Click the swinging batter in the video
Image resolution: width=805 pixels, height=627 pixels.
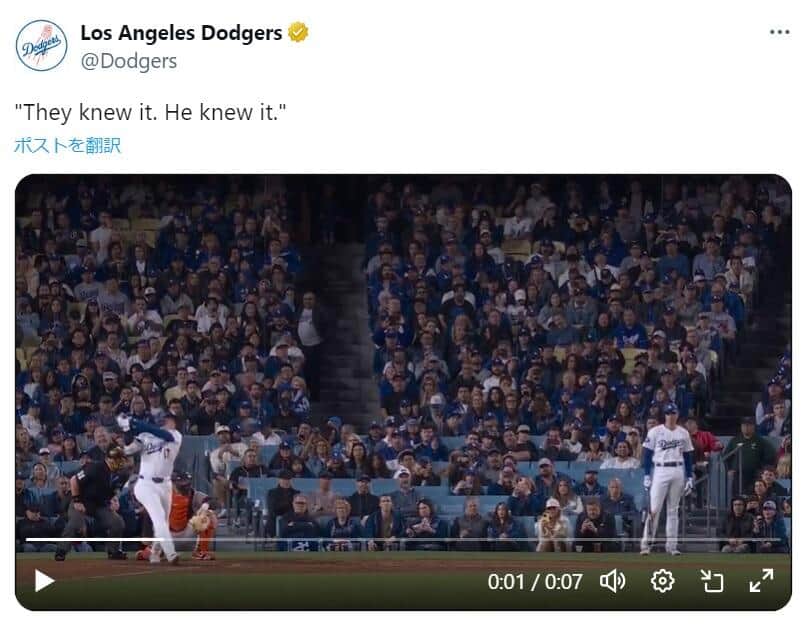[156, 480]
